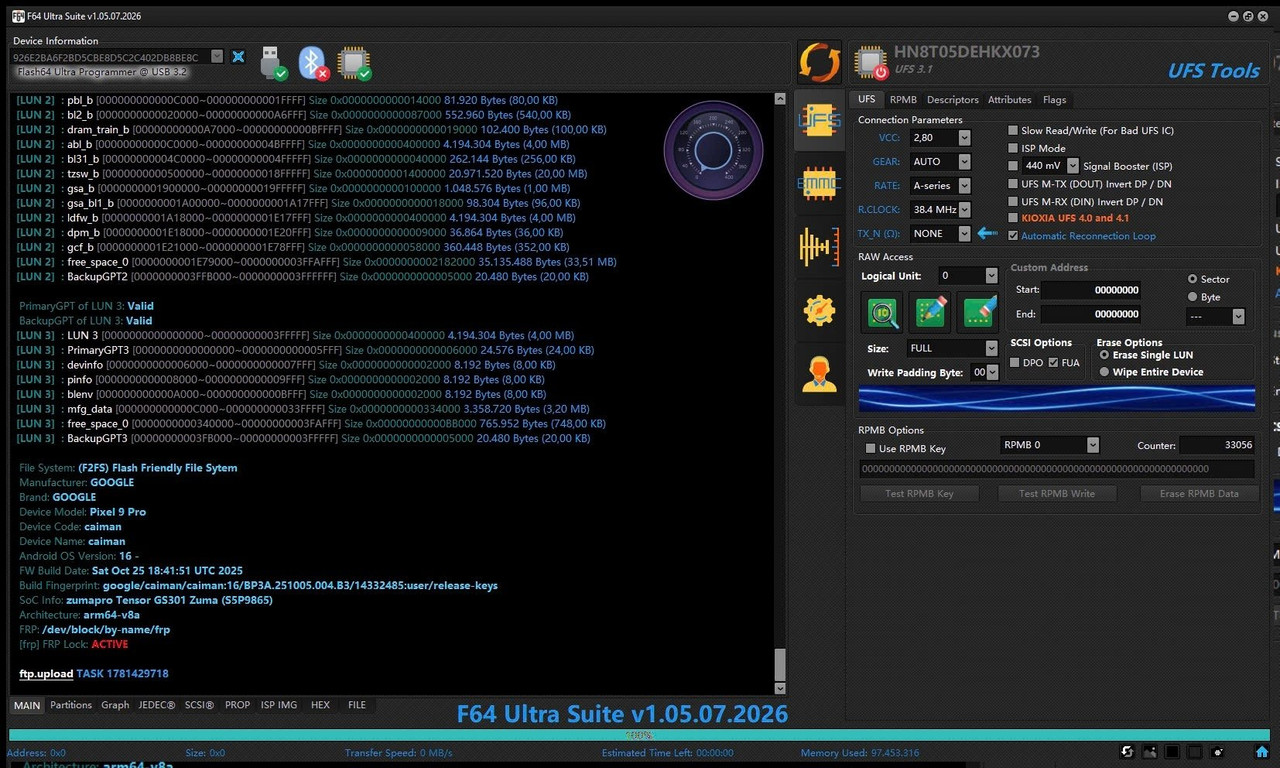Open the 440 mV signal booster dropdown

pyautogui.click(x=1073, y=166)
